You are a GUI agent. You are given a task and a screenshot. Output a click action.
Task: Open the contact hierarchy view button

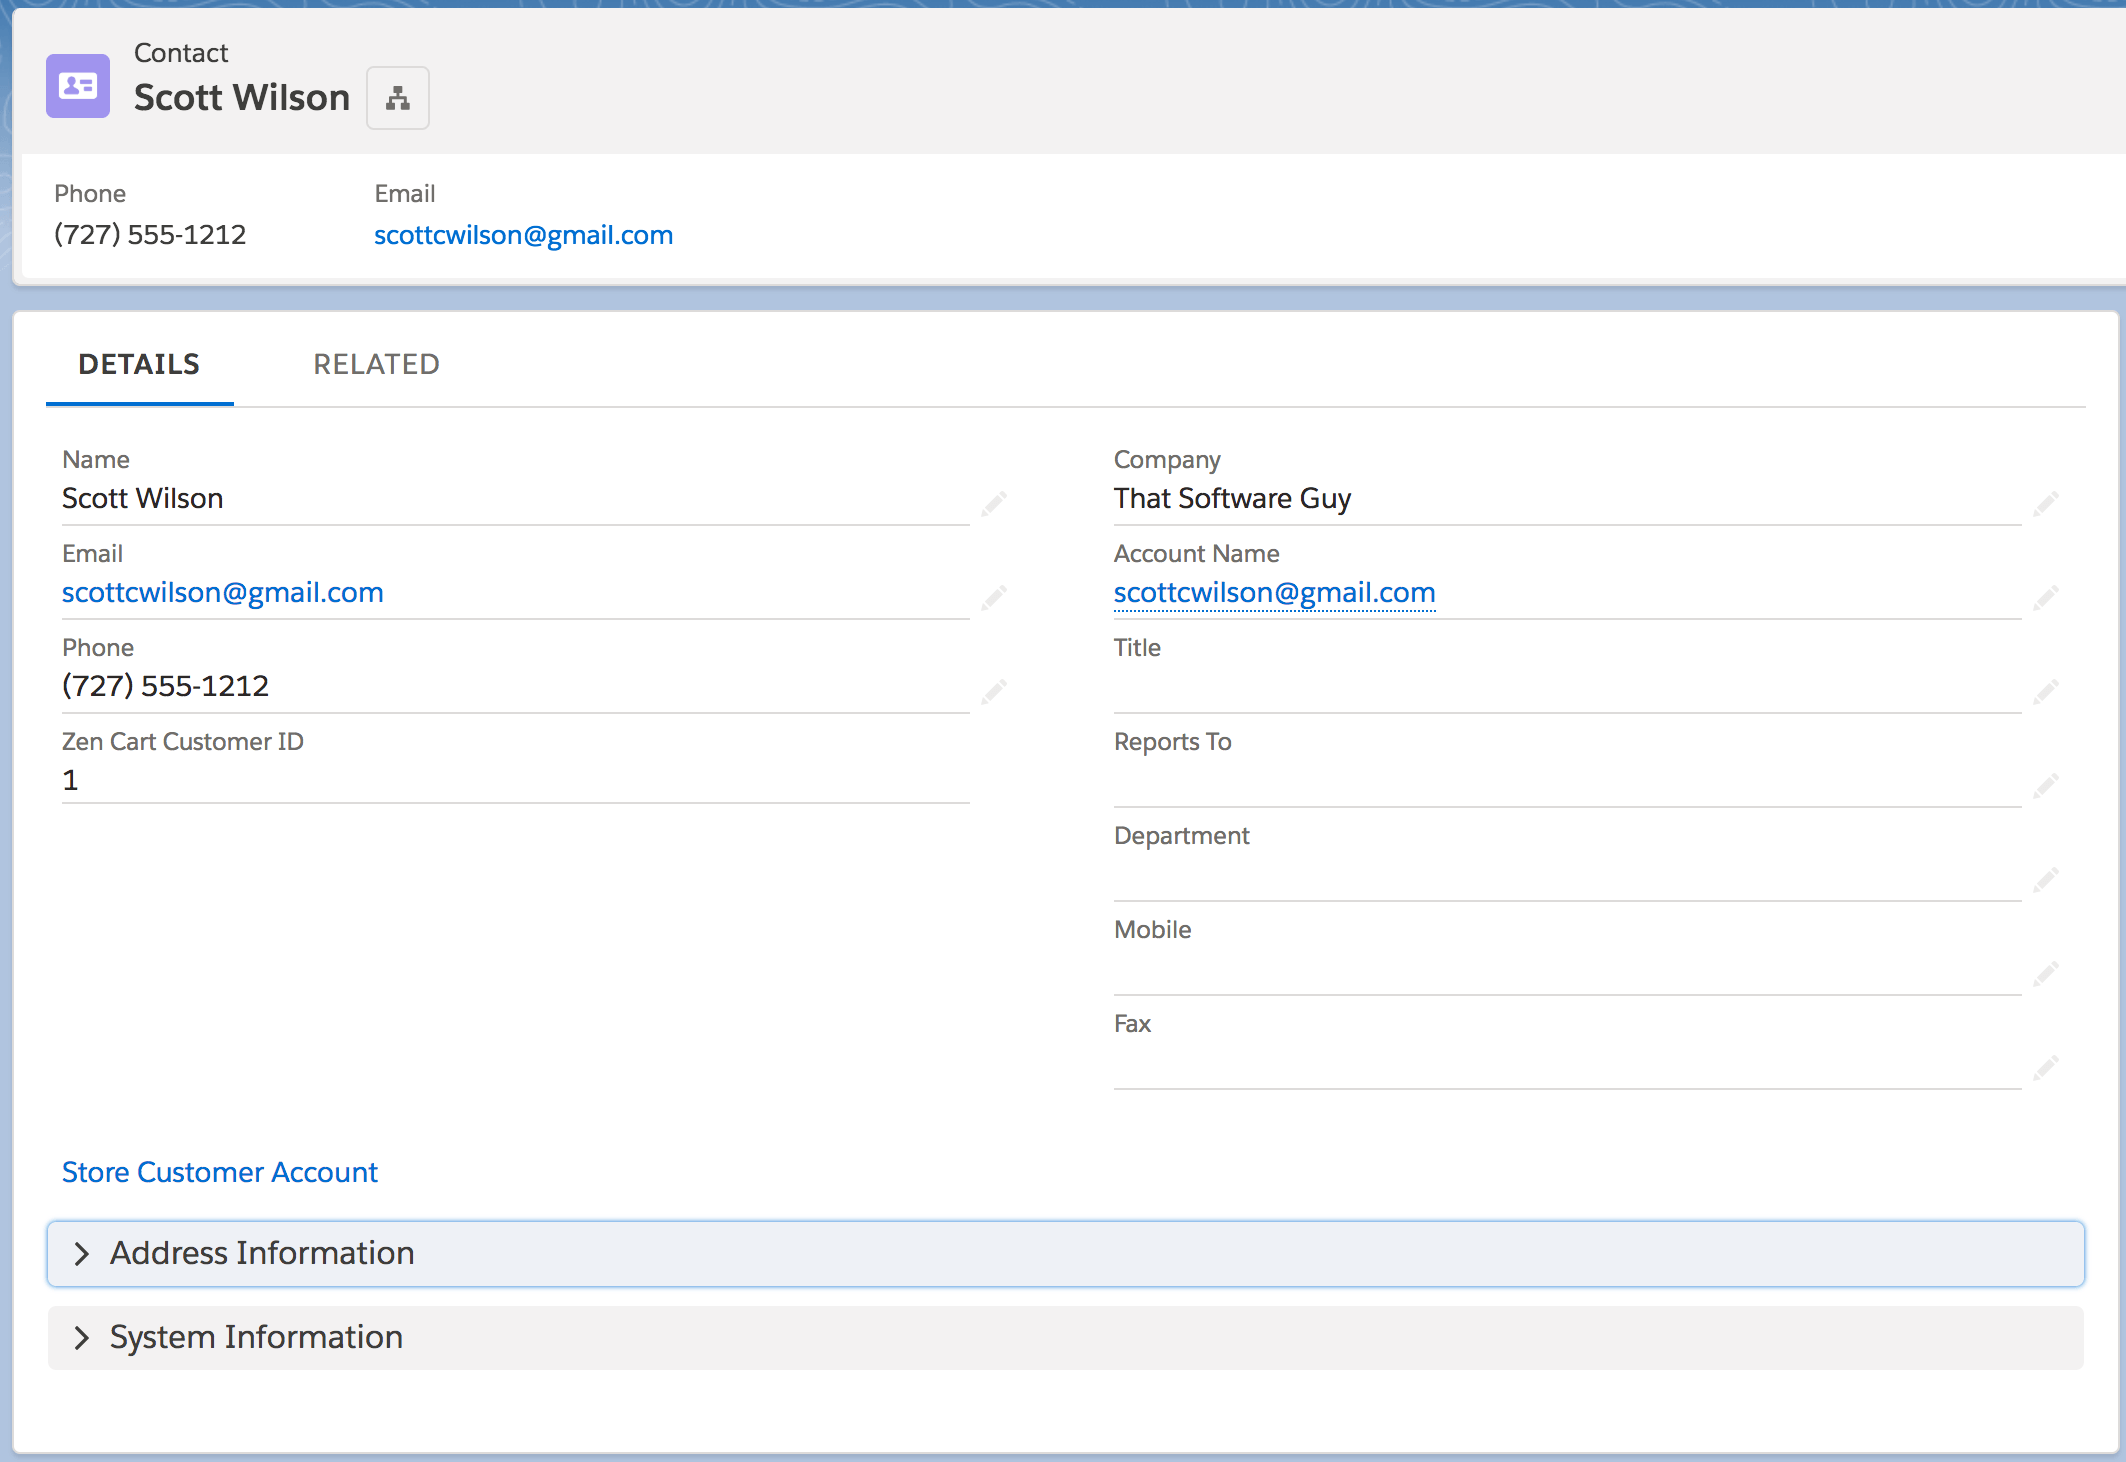398,98
